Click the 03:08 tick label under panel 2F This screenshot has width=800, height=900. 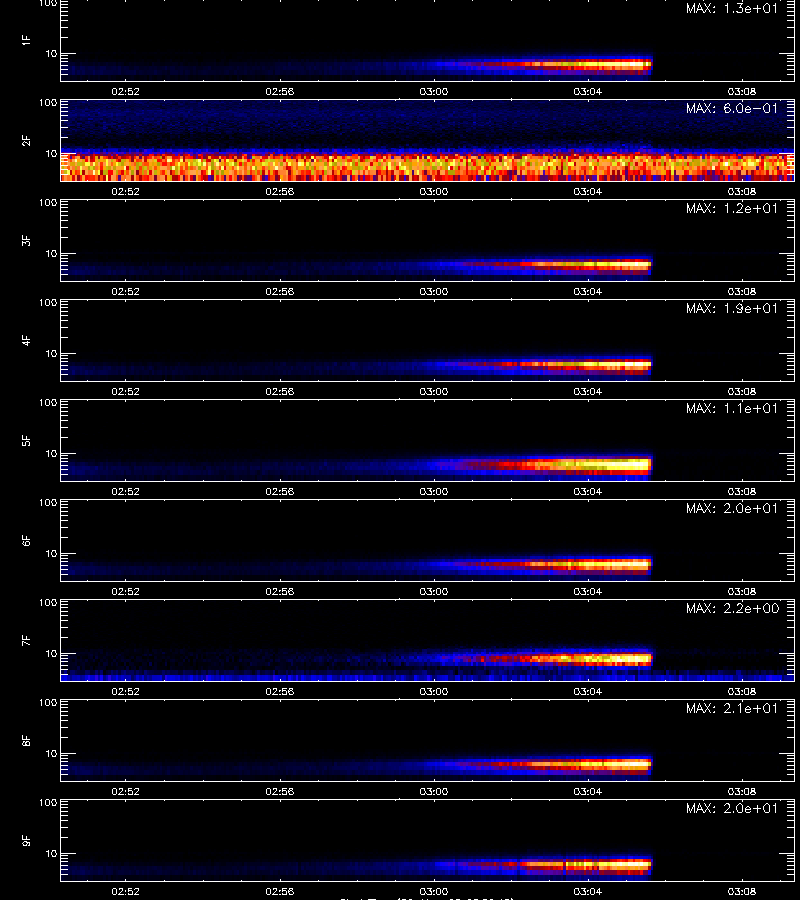click(741, 191)
